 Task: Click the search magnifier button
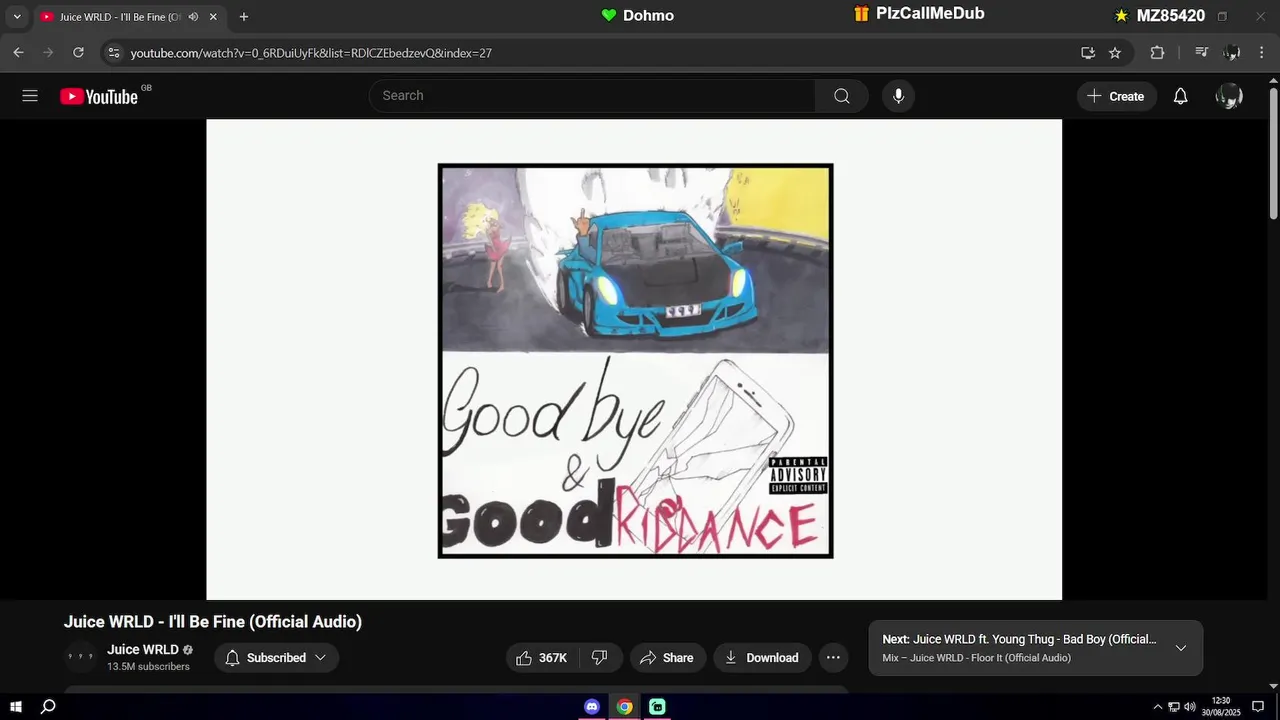842,96
